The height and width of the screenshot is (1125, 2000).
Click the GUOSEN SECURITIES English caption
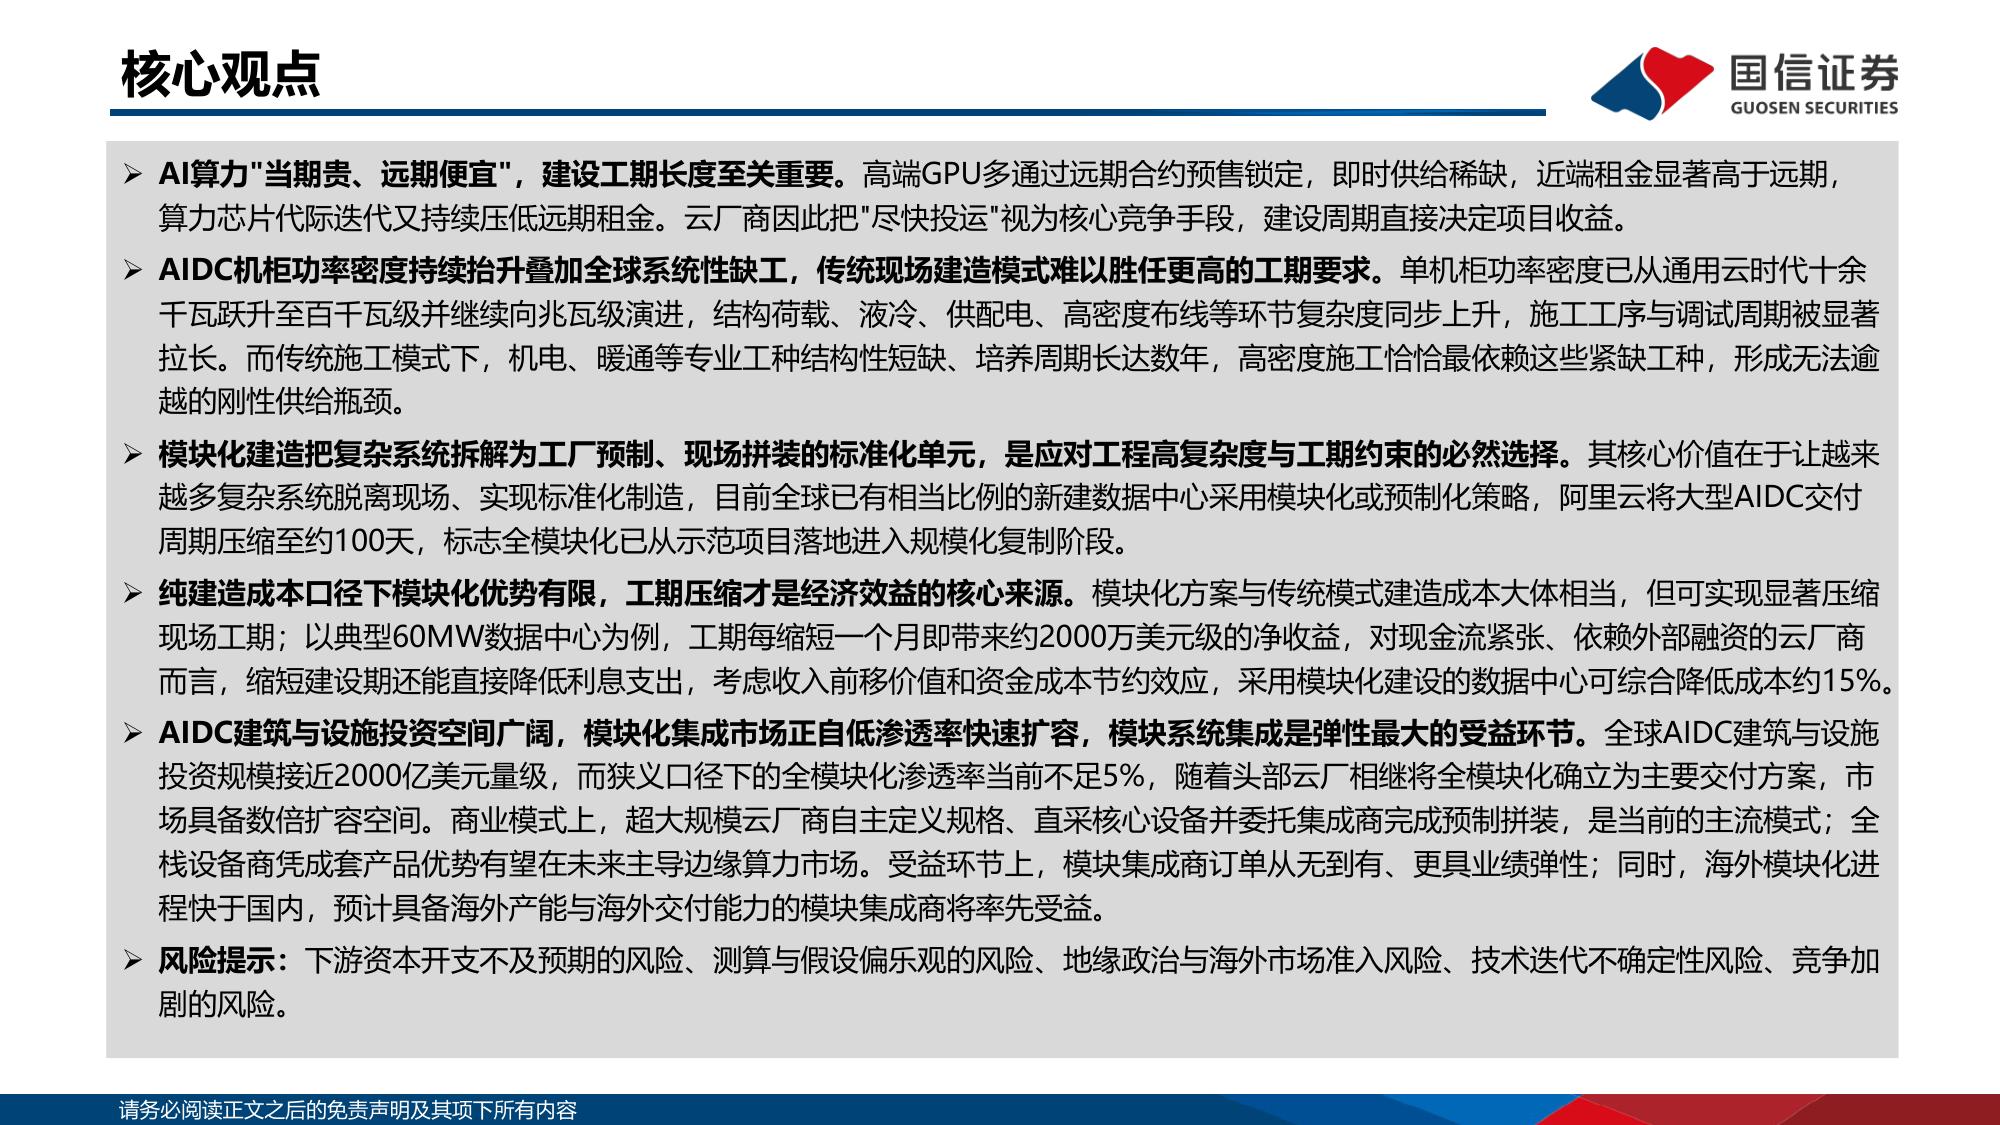coord(1814,108)
